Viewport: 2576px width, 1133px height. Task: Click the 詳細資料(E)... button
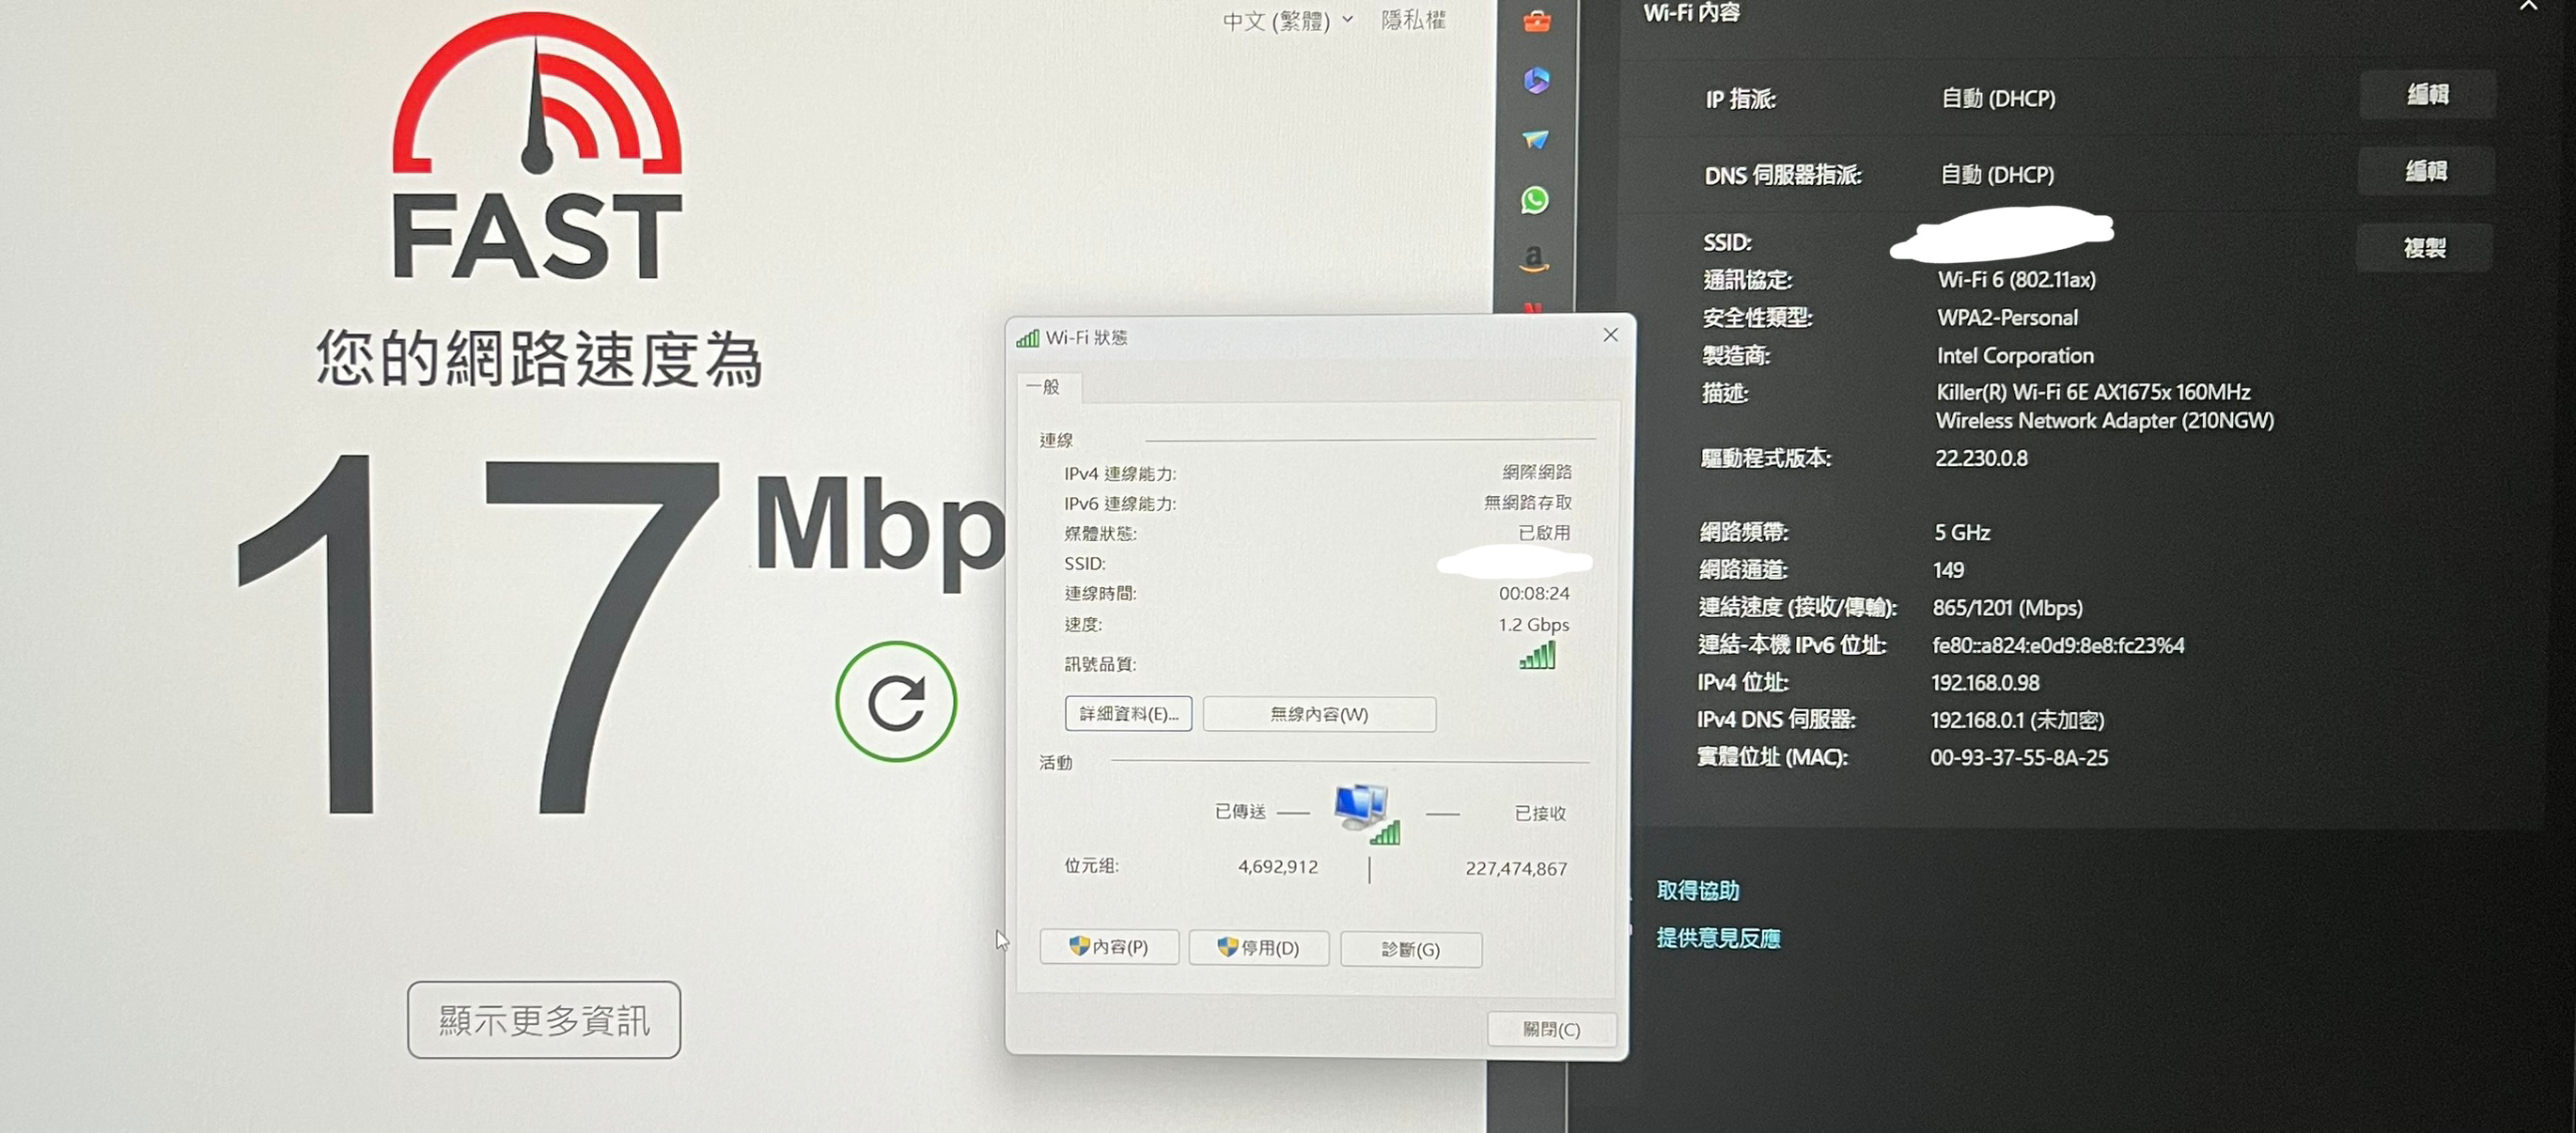[x=1128, y=714]
